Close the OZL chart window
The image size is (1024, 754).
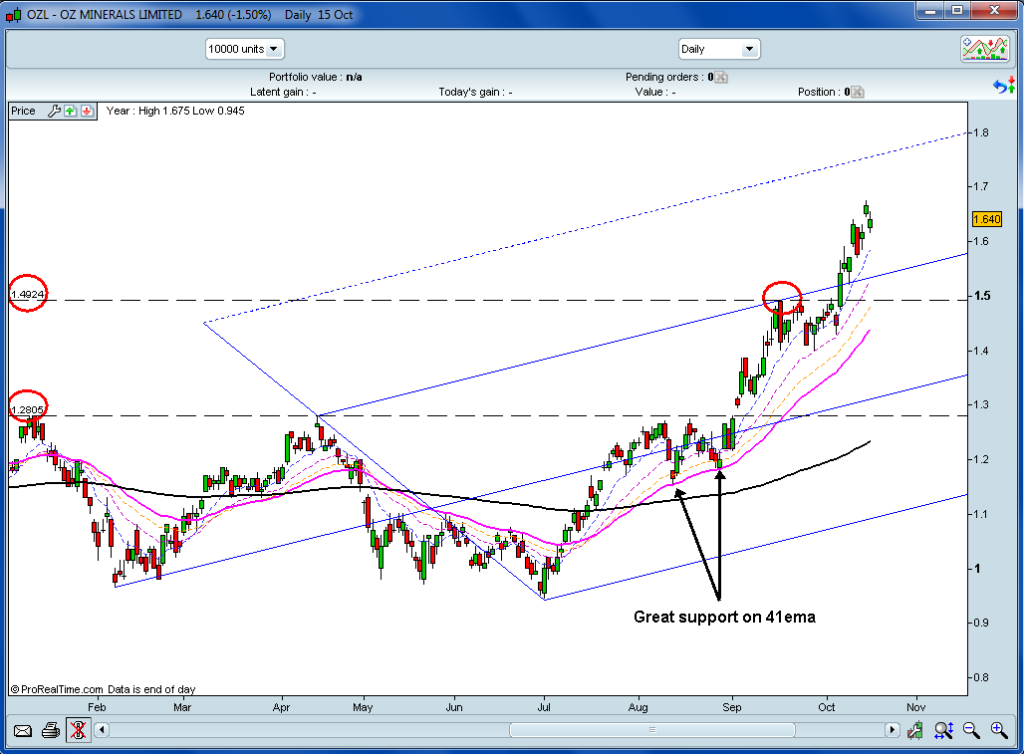point(994,11)
